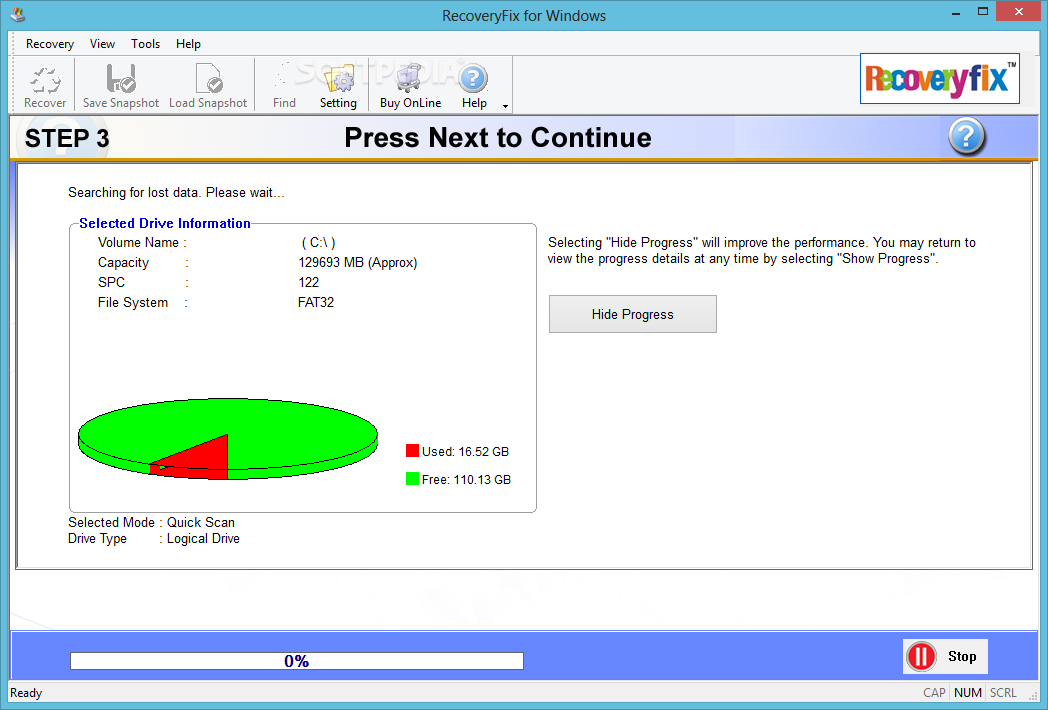The height and width of the screenshot is (710, 1048).
Task: Click the app icon in title bar
Action: (x=17, y=14)
